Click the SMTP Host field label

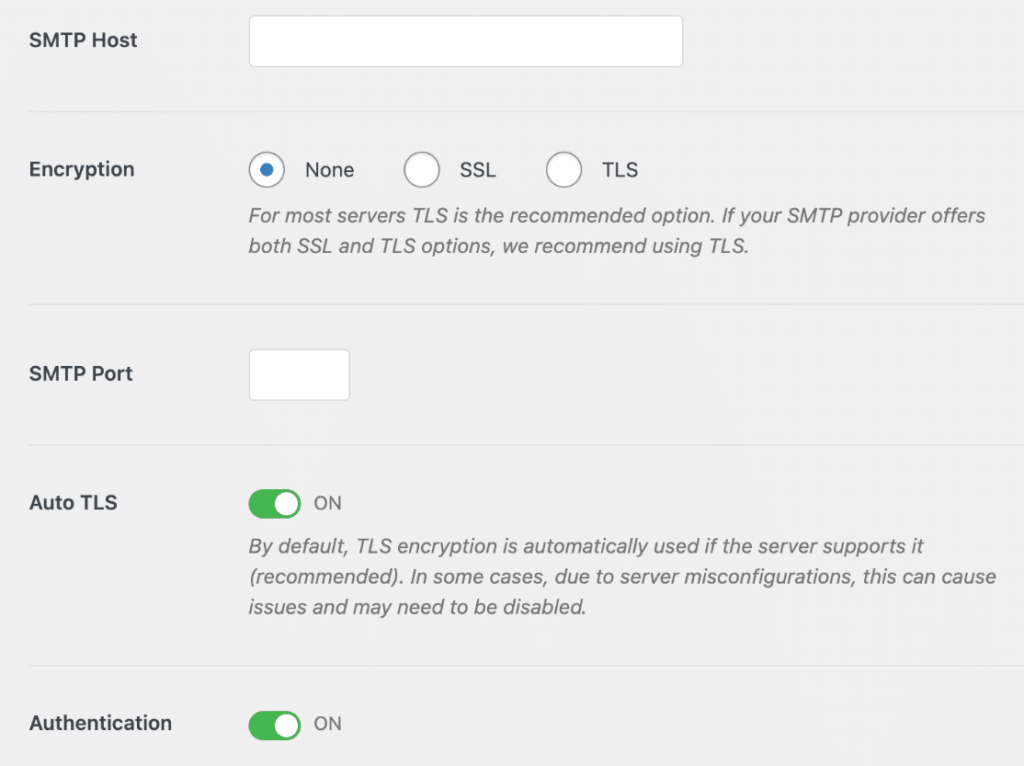(x=83, y=40)
